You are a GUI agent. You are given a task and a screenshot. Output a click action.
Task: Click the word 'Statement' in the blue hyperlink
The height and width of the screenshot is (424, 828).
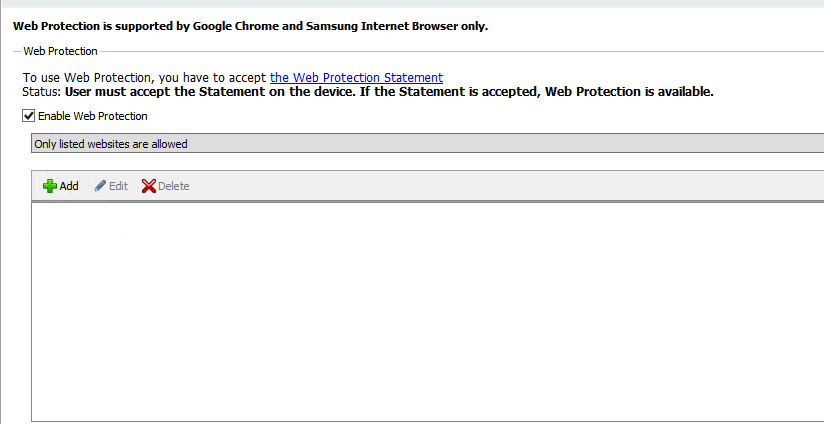(413, 78)
